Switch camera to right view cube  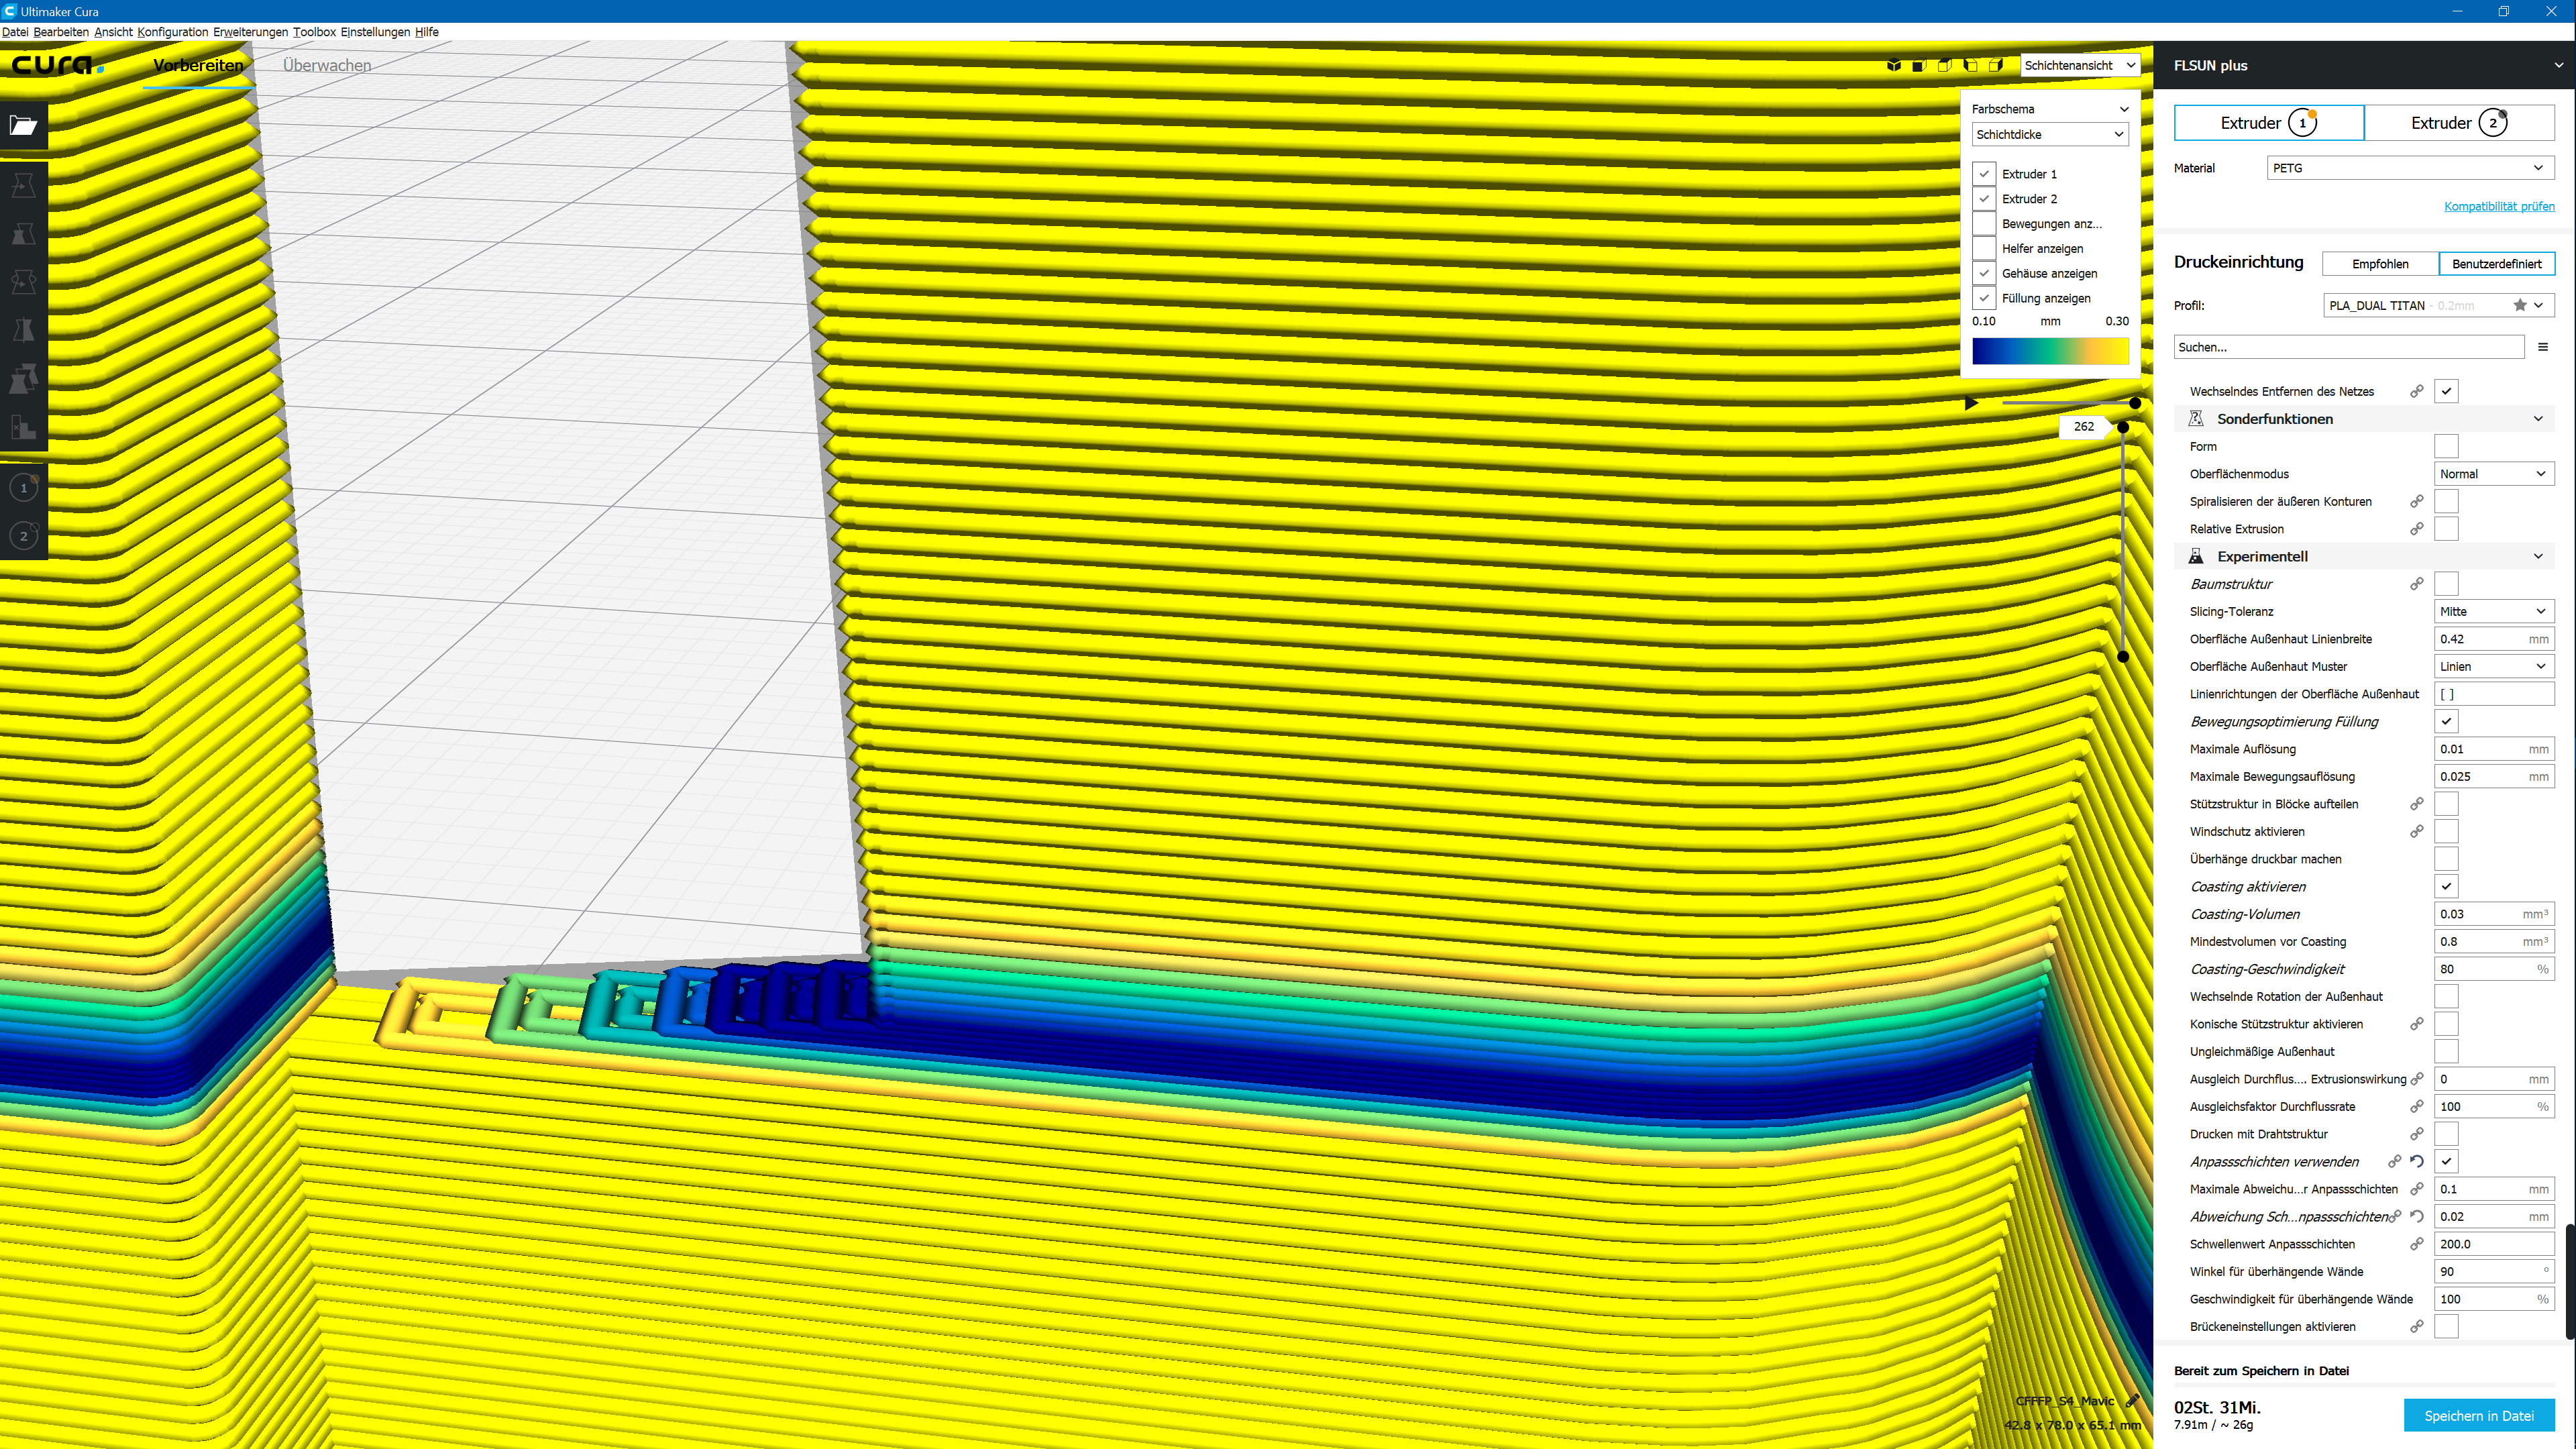click(x=1996, y=65)
